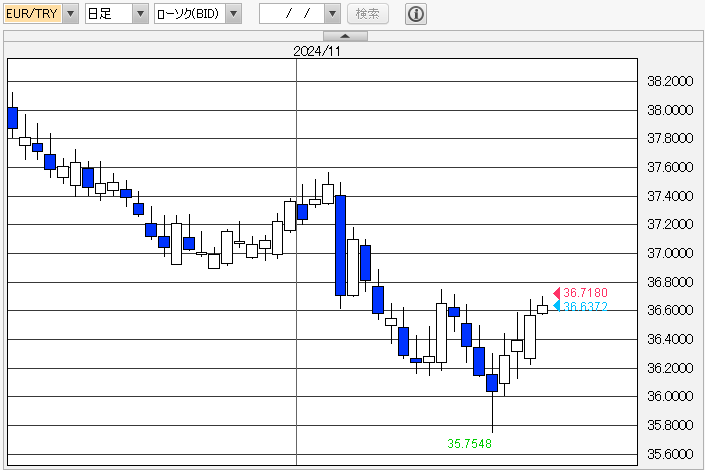
Task: Click the 36.2000 axis label
Action: pos(670,368)
